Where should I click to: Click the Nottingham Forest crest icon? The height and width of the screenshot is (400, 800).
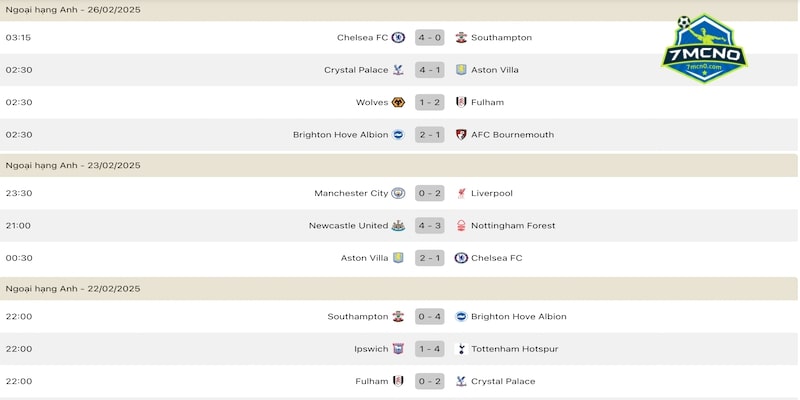coord(461,225)
